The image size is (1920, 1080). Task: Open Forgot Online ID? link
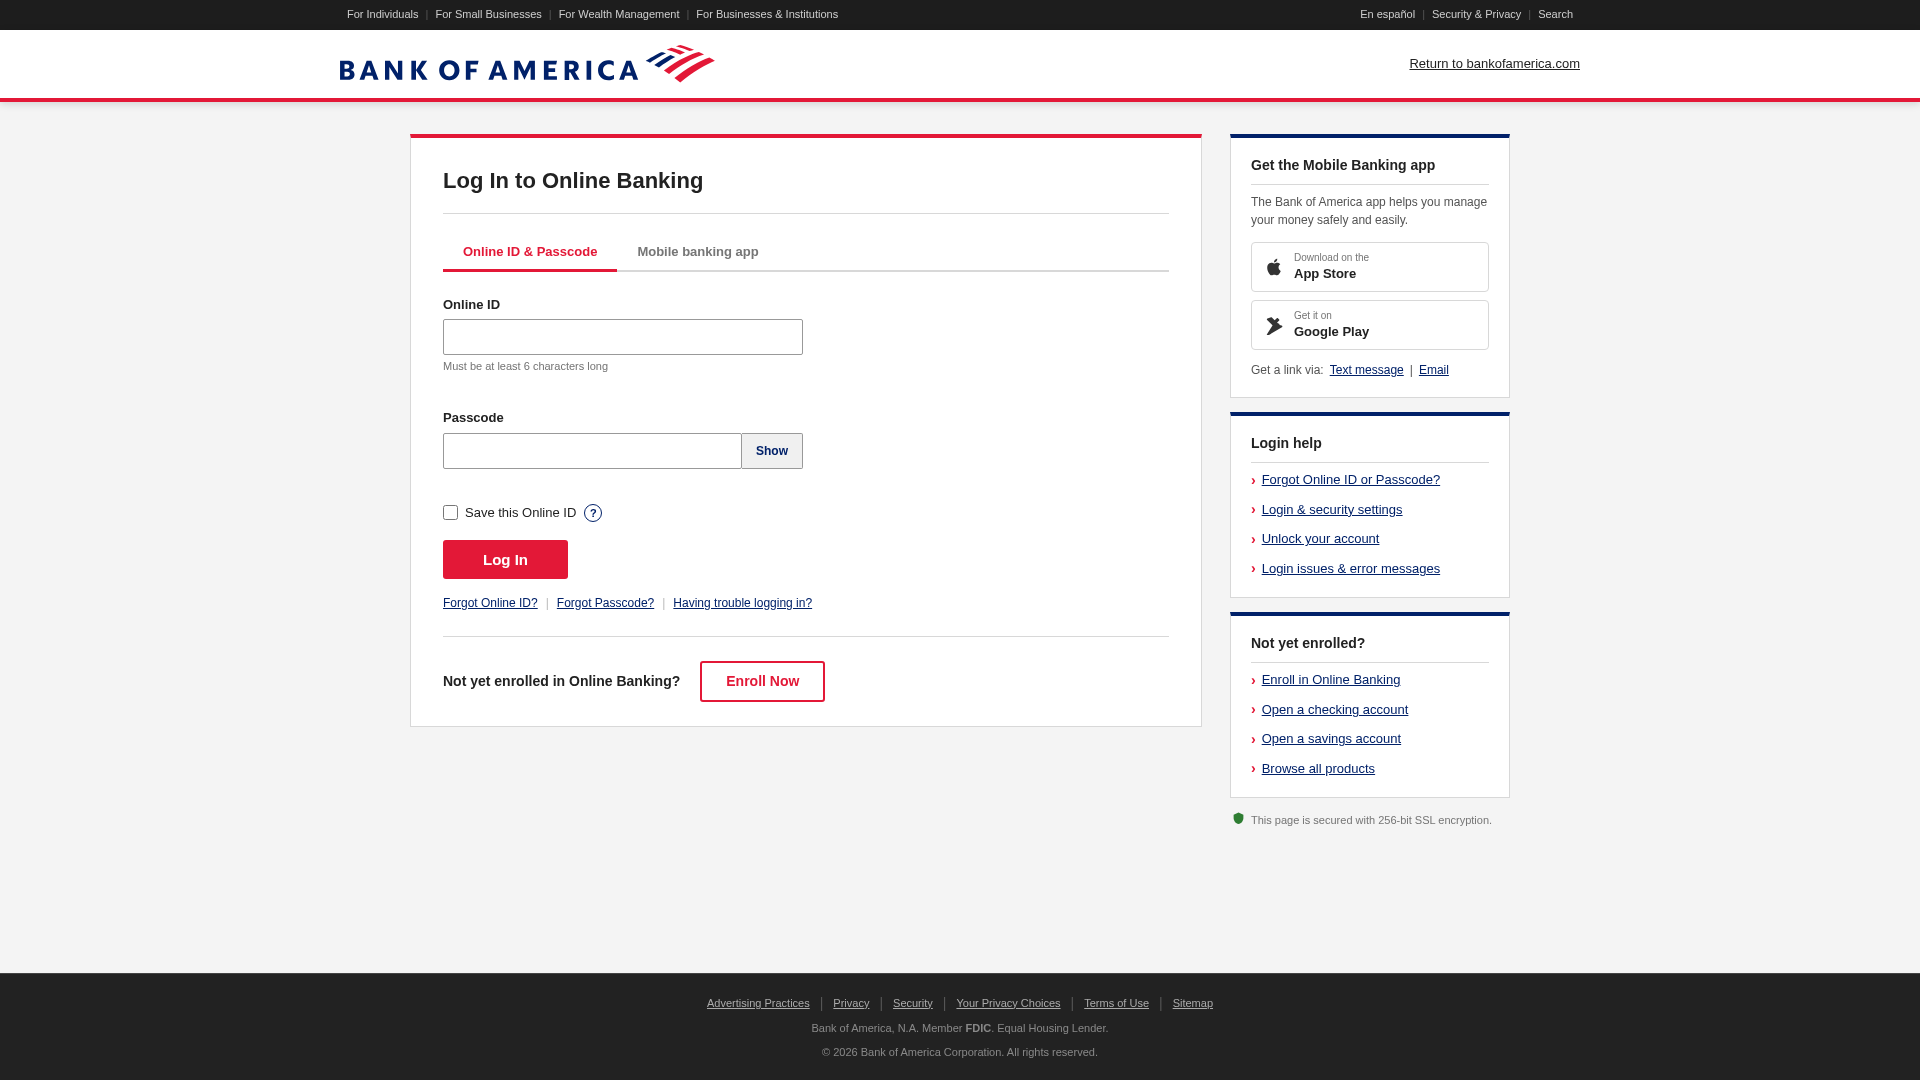pos(490,603)
